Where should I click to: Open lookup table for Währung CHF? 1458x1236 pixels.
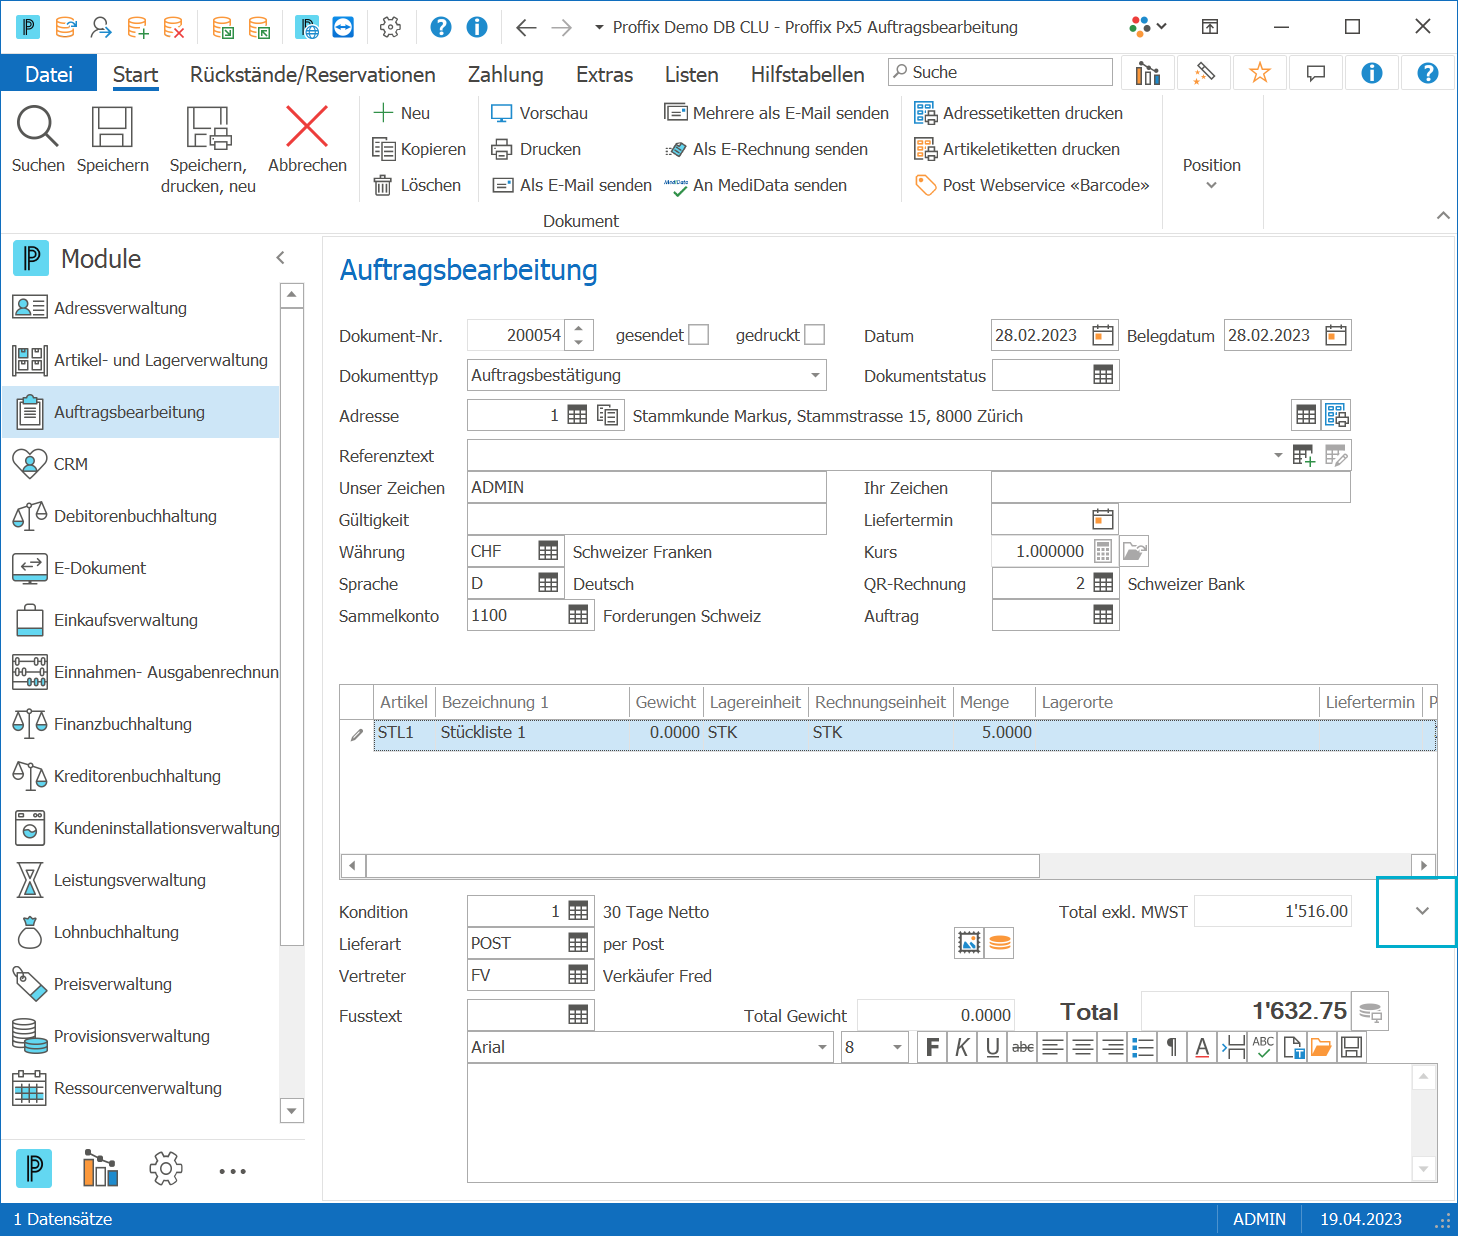coord(548,551)
